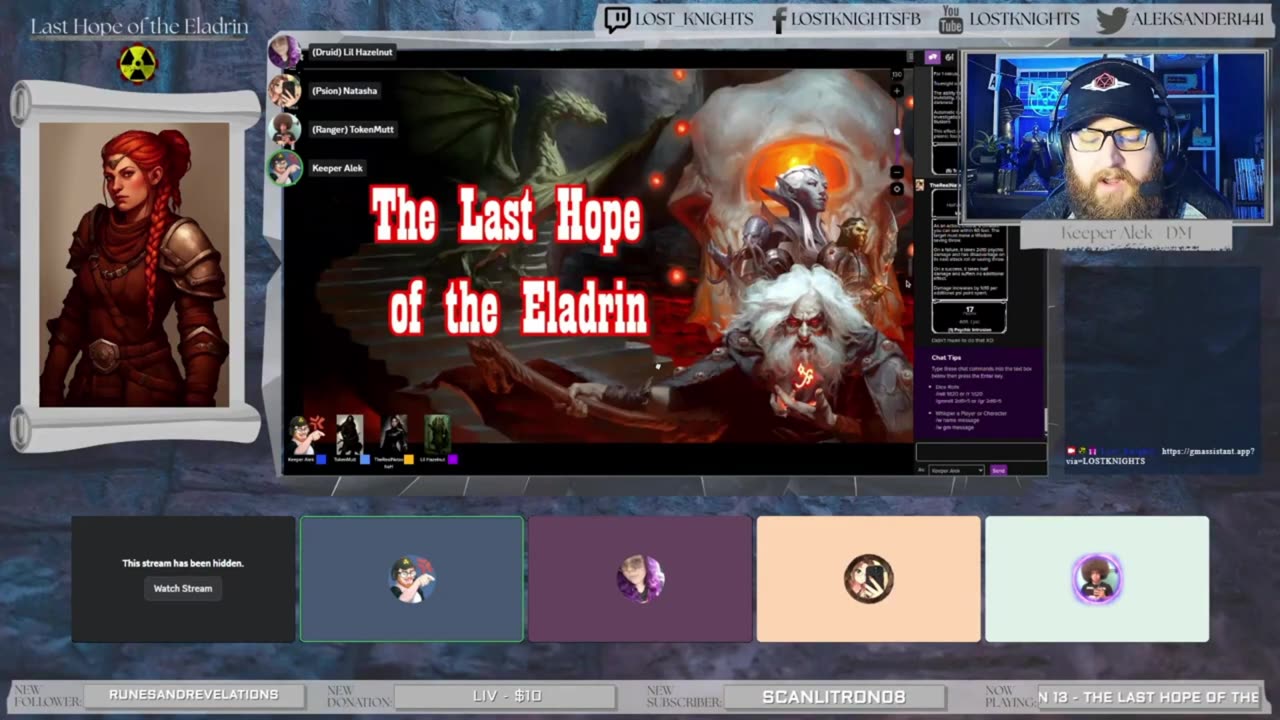Click the LOSTKNIGHTSFB Facebook handle text
This screenshot has width=1280, height=720.
coord(858,19)
